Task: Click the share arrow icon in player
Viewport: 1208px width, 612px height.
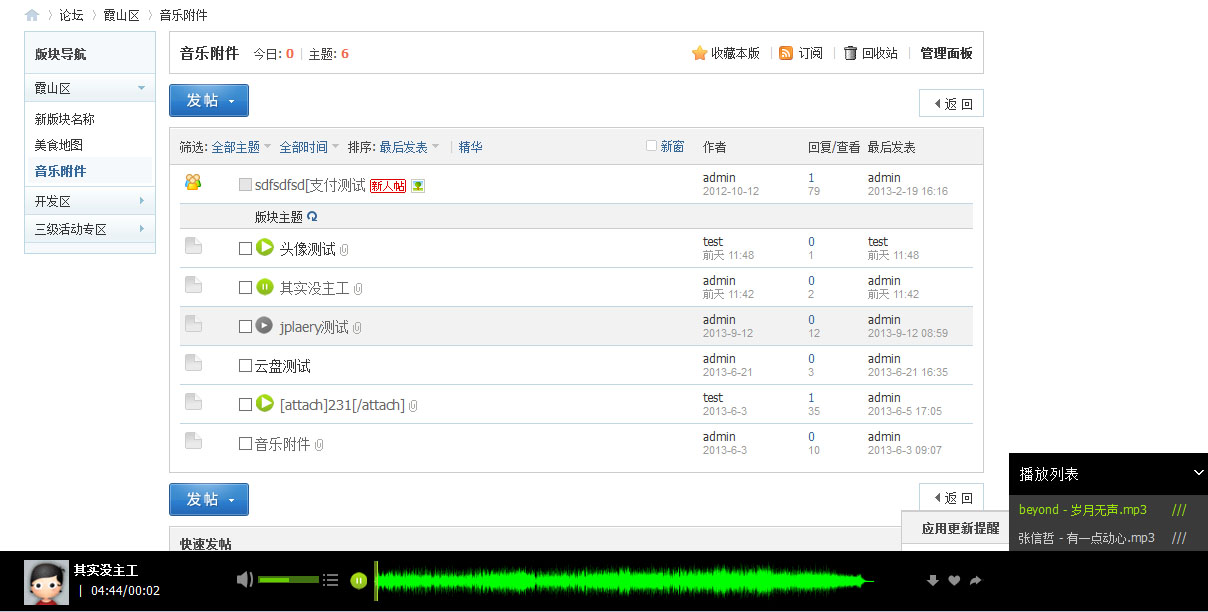Action: [x=976, y=580]
